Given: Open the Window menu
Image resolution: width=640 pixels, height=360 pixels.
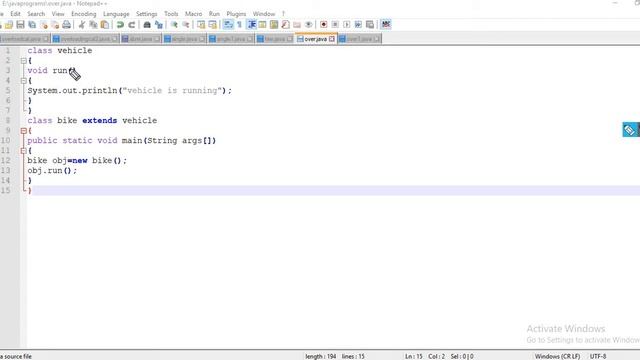Looking at the screenshot, I should coord(264,14).
